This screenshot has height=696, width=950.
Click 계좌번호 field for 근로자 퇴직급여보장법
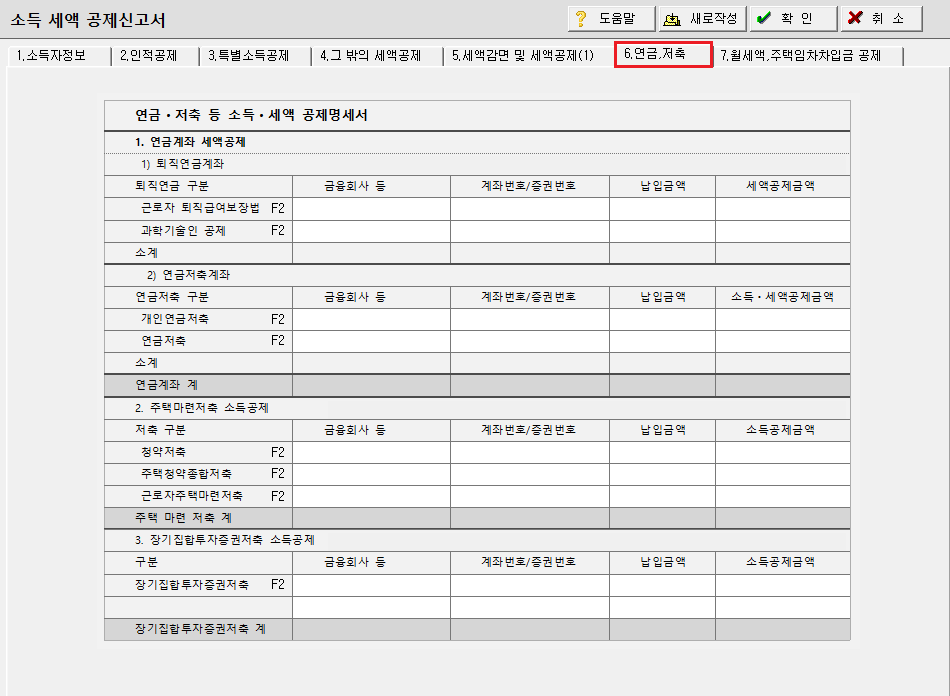tap(530, 209)
